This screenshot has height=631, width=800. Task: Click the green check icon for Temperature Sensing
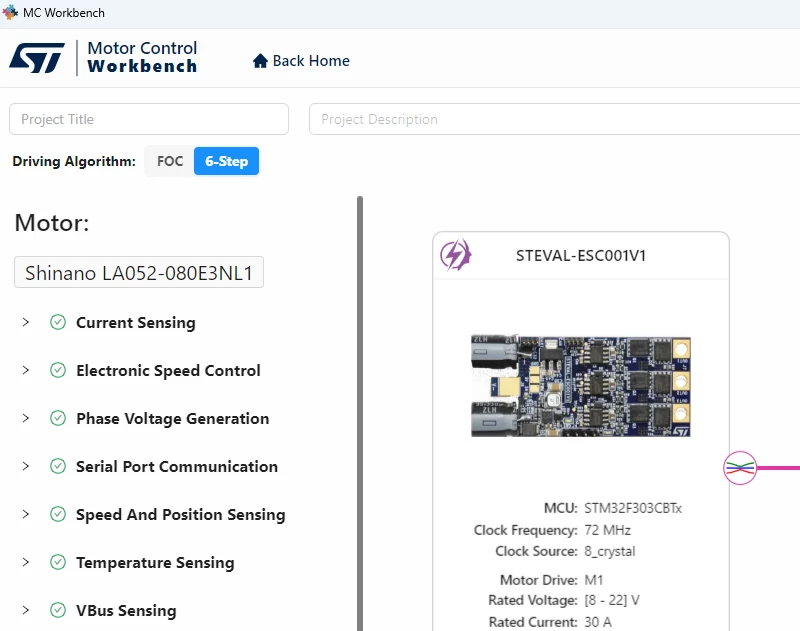tap(58, 562)
